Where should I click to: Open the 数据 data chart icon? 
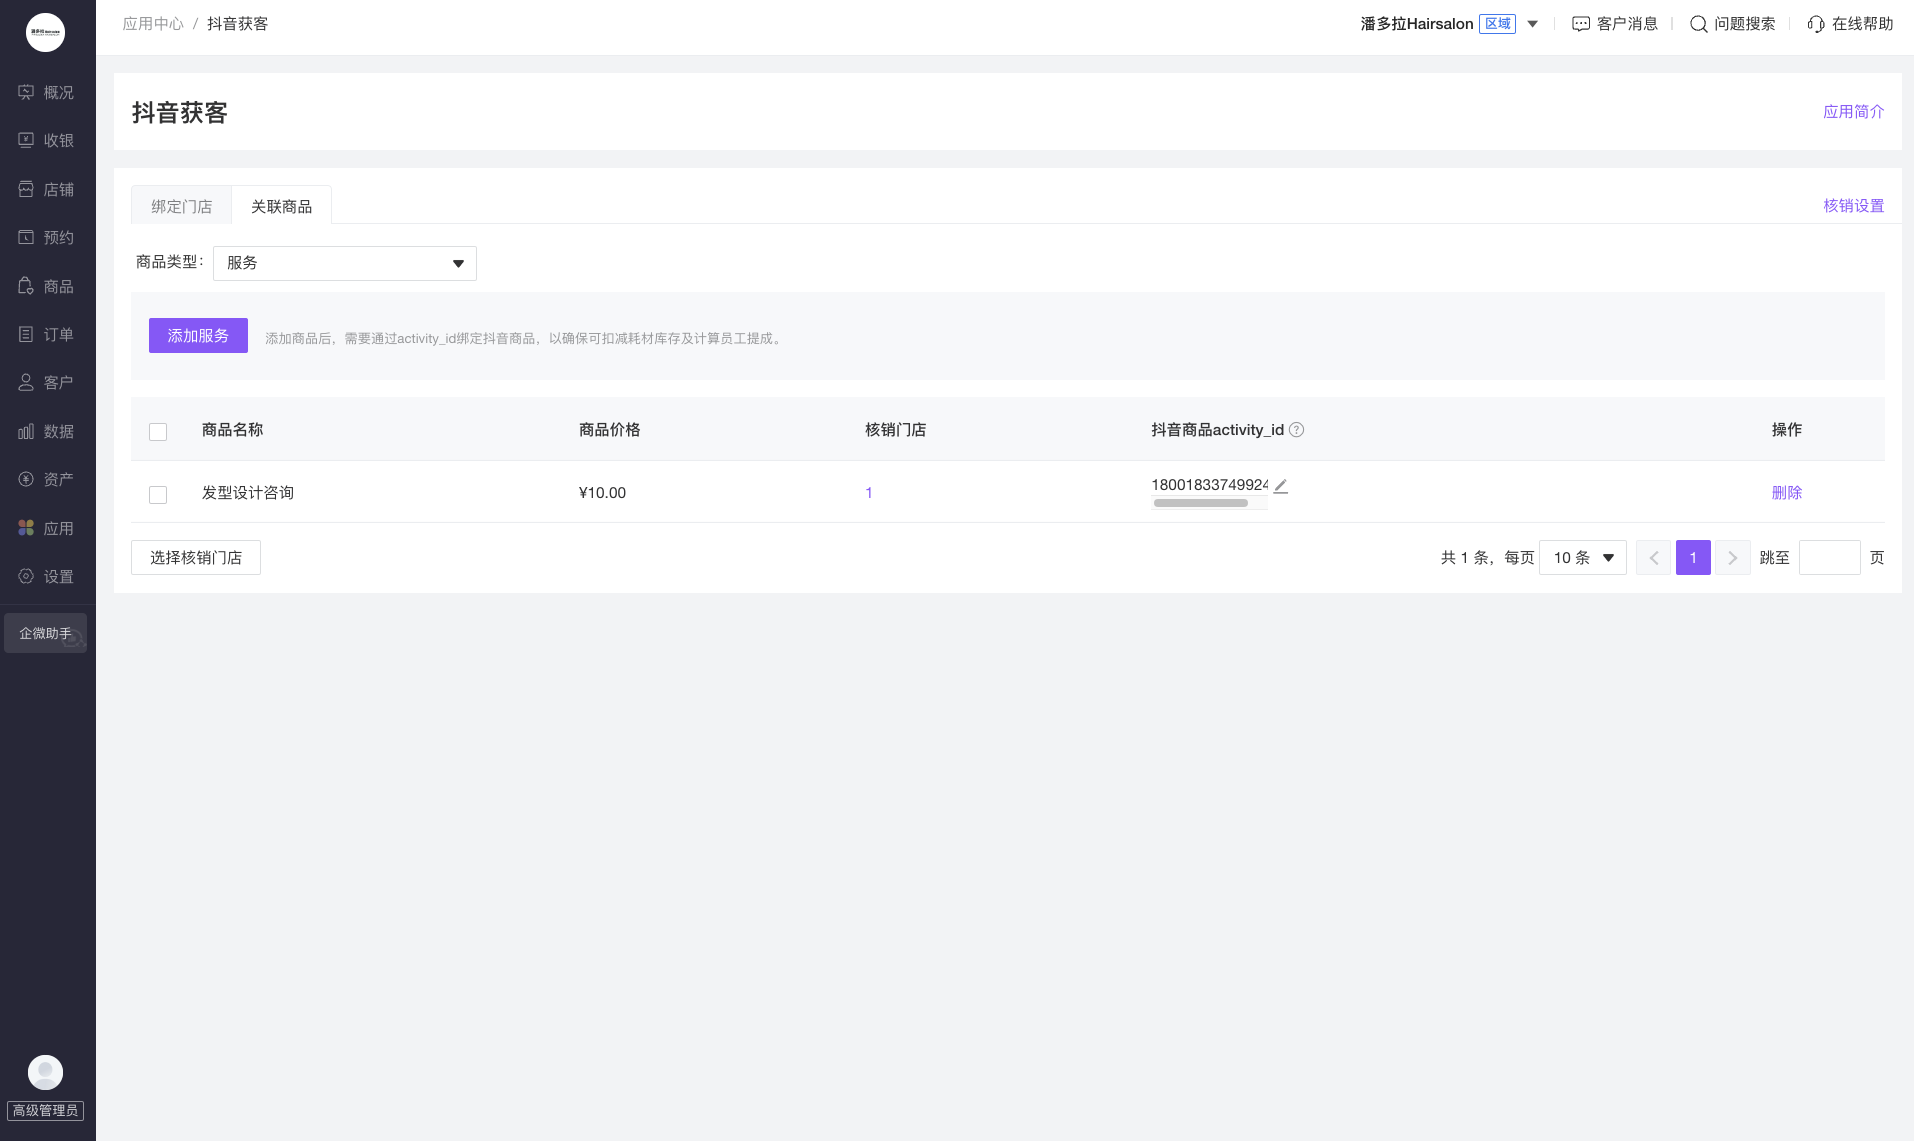point(26,431)
